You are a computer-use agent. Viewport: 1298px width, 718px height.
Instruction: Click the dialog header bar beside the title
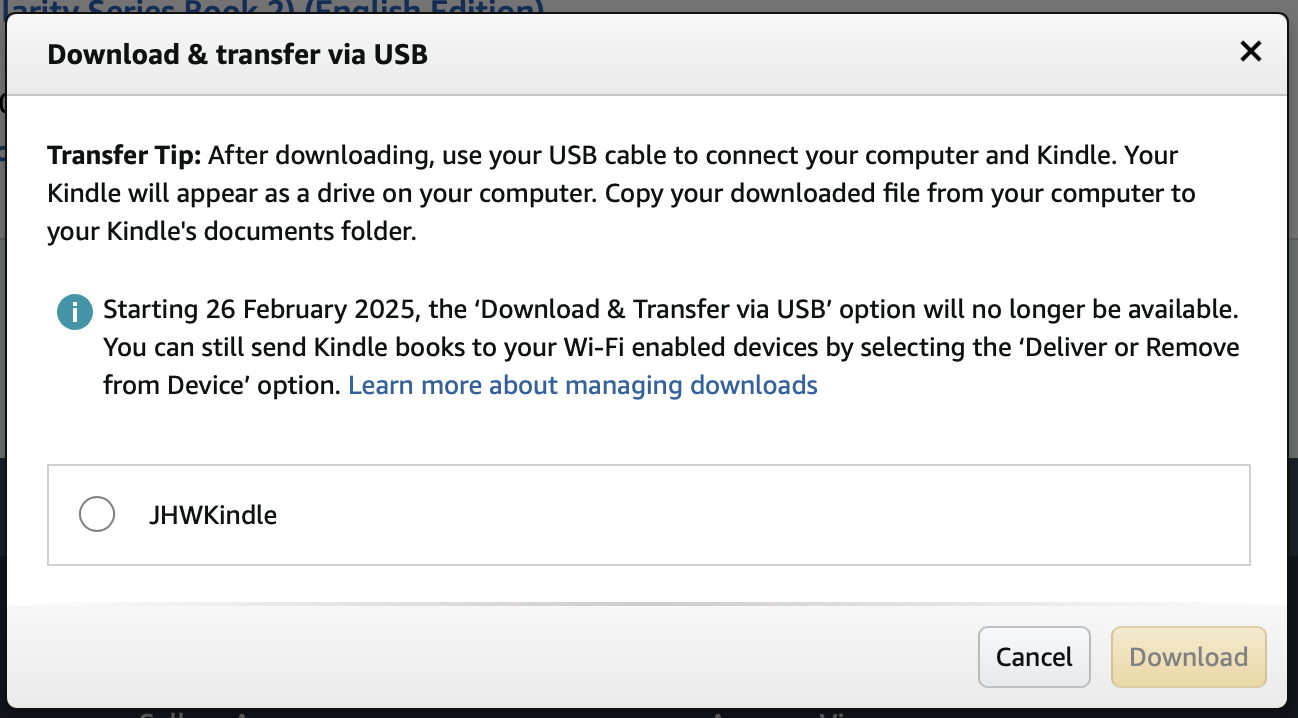pos(830,53)
